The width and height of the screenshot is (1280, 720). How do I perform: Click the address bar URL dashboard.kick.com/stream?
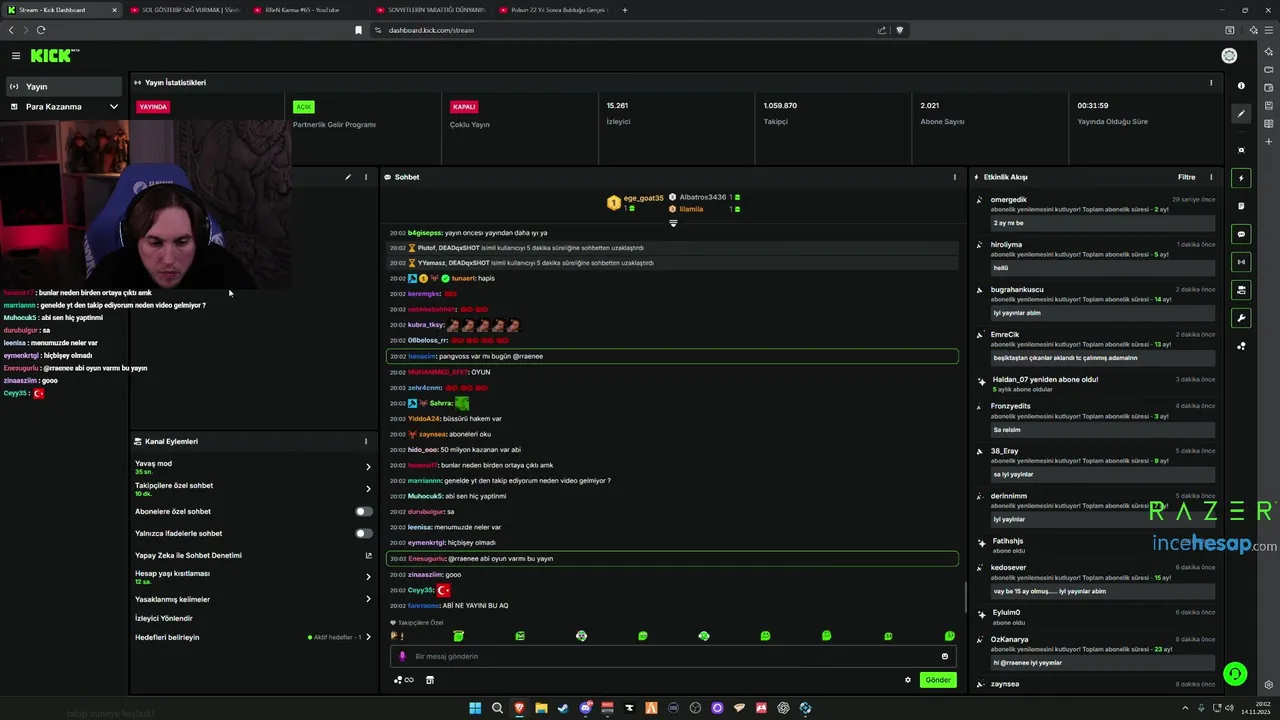tap(431, 30)
